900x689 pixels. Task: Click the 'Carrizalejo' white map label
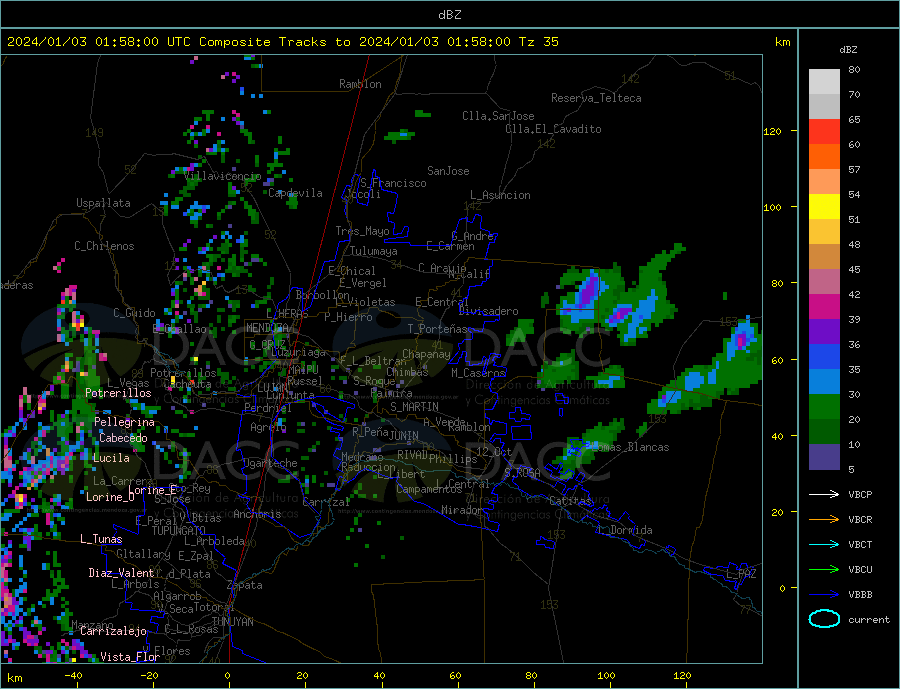click(113, 632)
